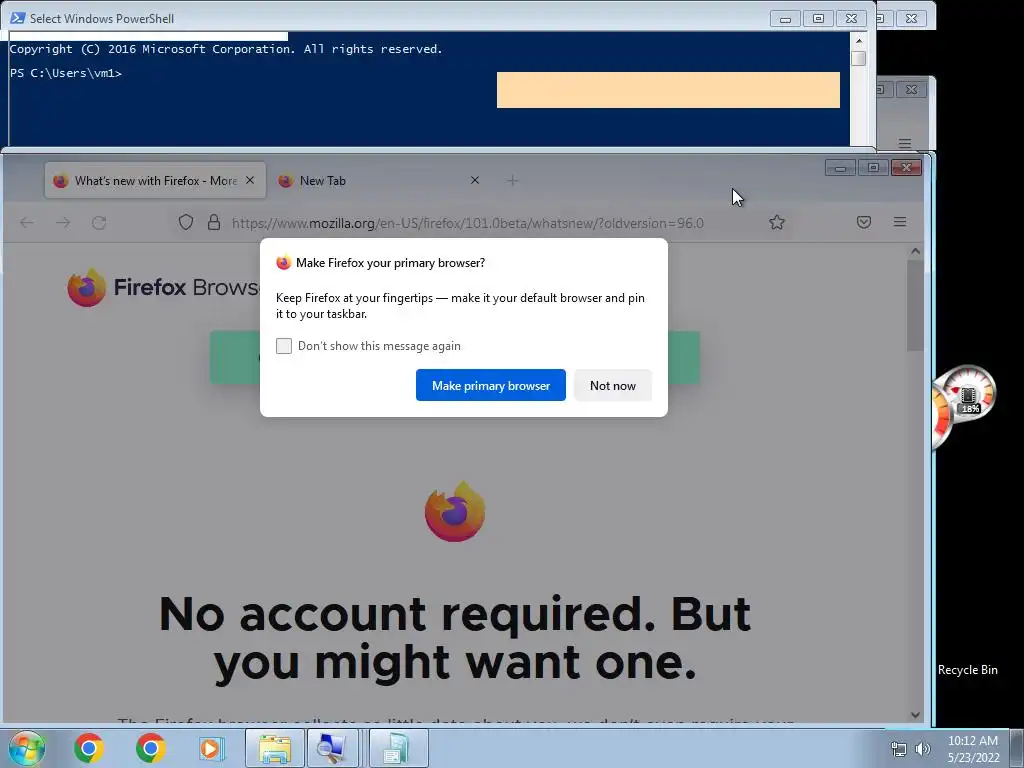Select the Recycle Bin on the desktop
1024x768 pixels.
coord(967,669)
